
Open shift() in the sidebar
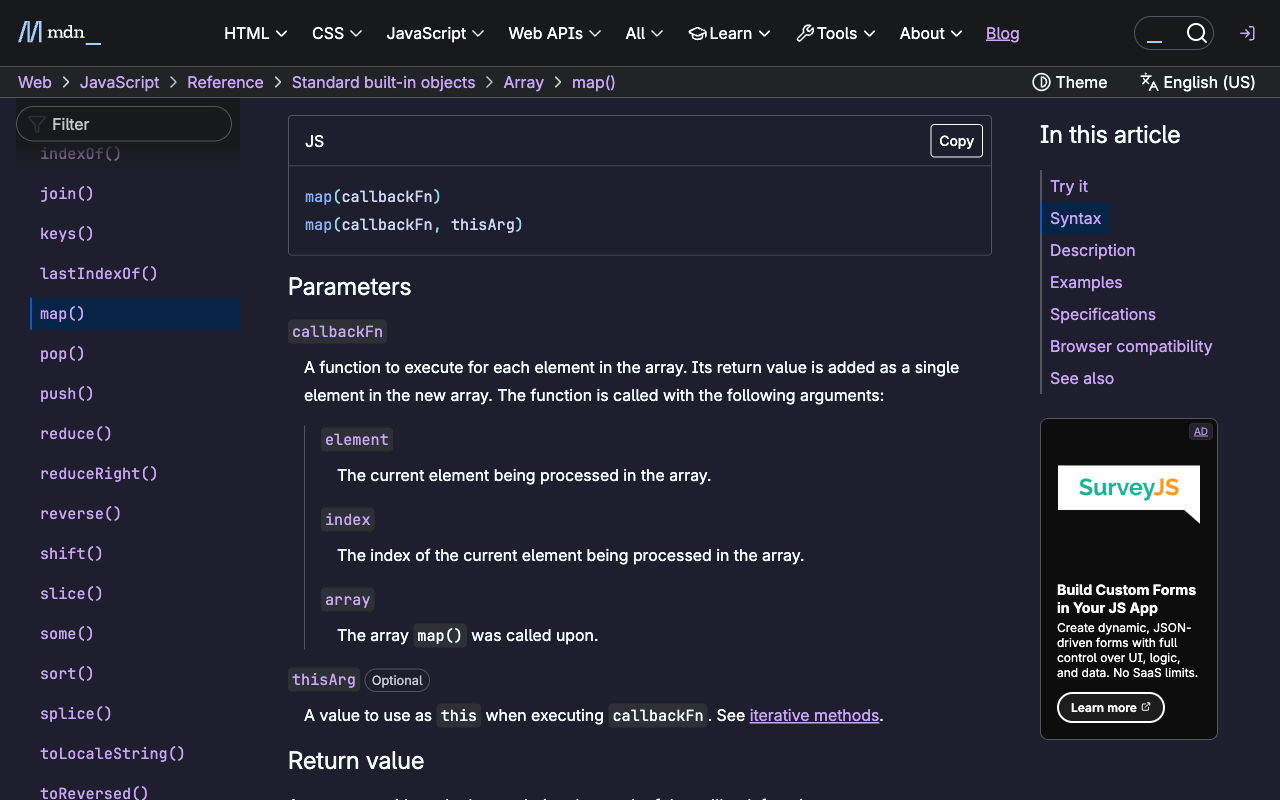[71, 553]
